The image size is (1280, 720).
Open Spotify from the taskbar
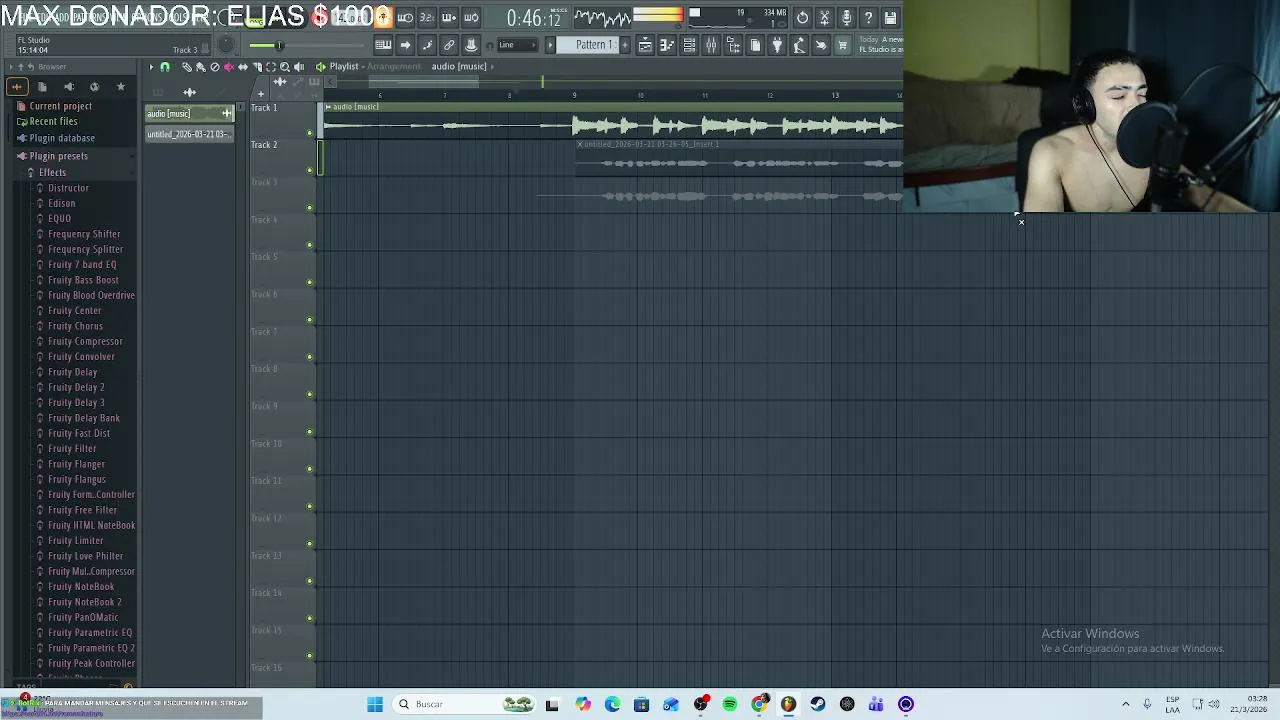point(730,704)
